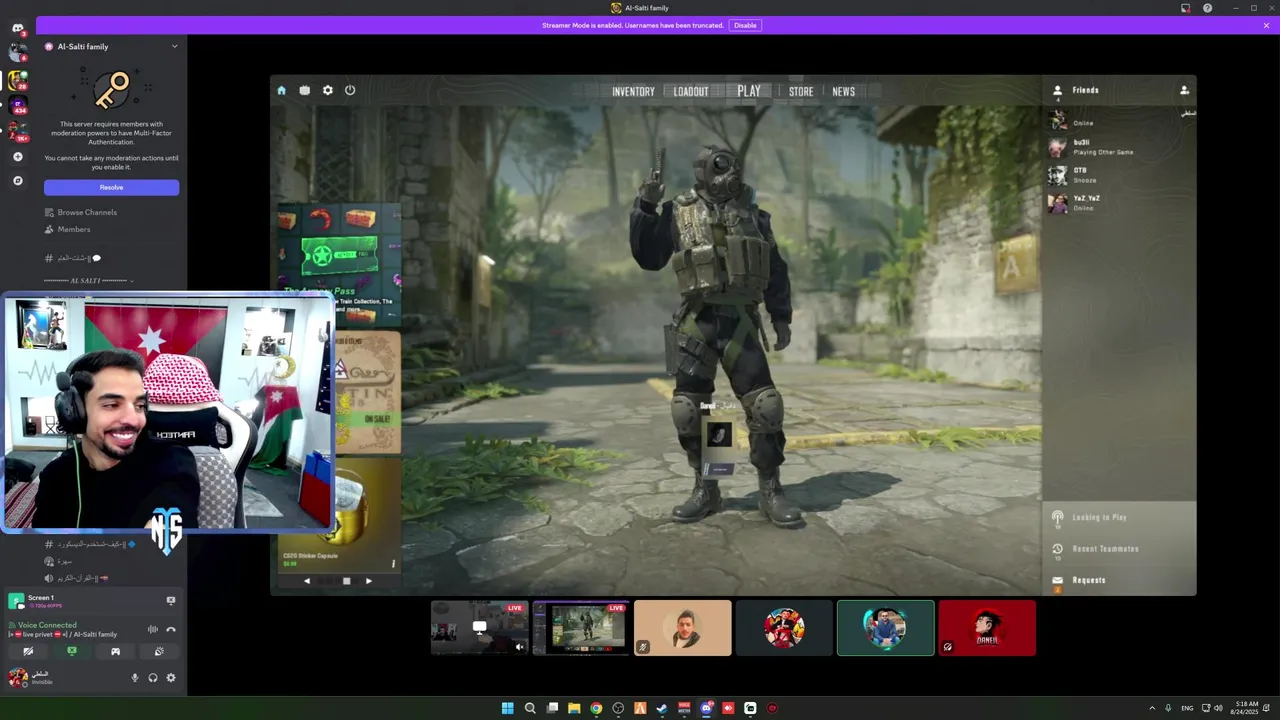
Task: Disconnect from voice channel
Action: (171, 629)
